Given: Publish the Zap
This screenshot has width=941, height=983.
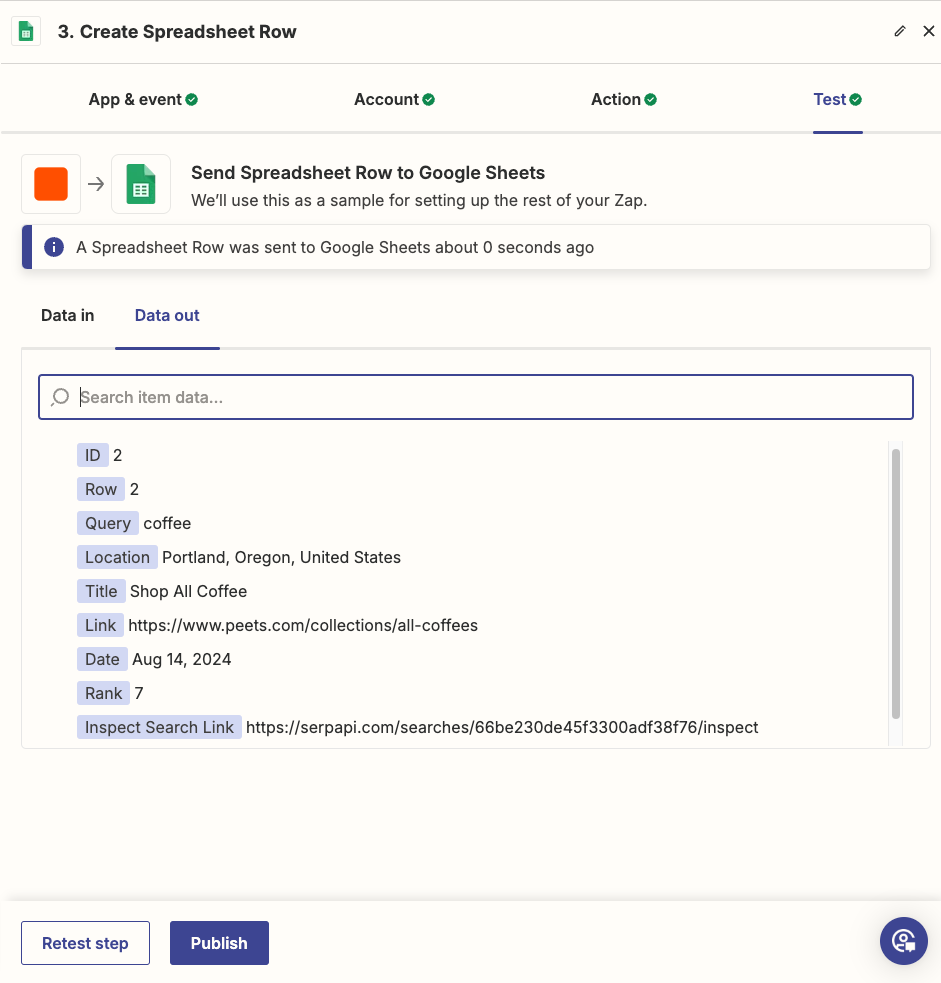Looking at the screenshot, I should (x=219, y=943).
